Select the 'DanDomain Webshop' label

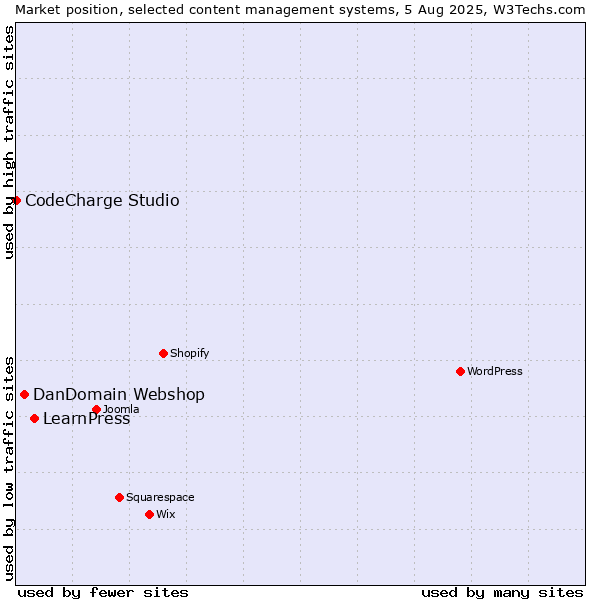click(119, 395)
